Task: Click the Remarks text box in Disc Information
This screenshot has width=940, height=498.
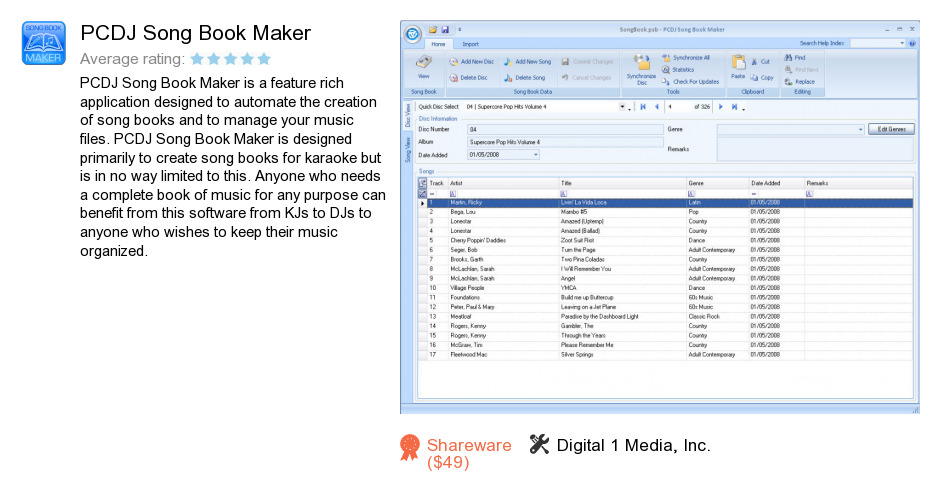Action: [x=815, y=149]
